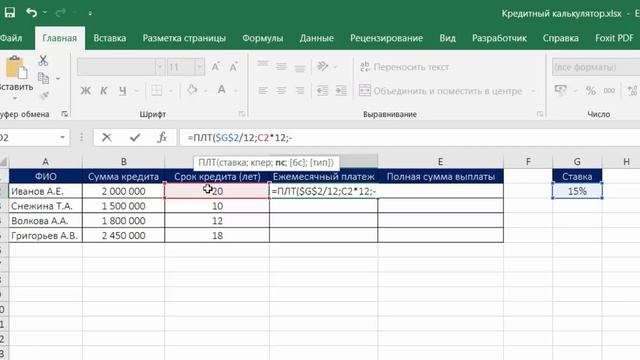Switch to the Разработчик tab

coord(499,38)
